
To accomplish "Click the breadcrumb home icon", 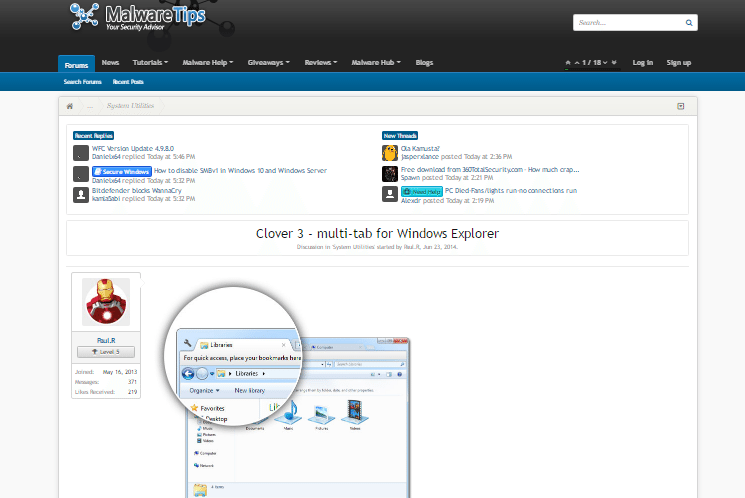I will (70, 106).
